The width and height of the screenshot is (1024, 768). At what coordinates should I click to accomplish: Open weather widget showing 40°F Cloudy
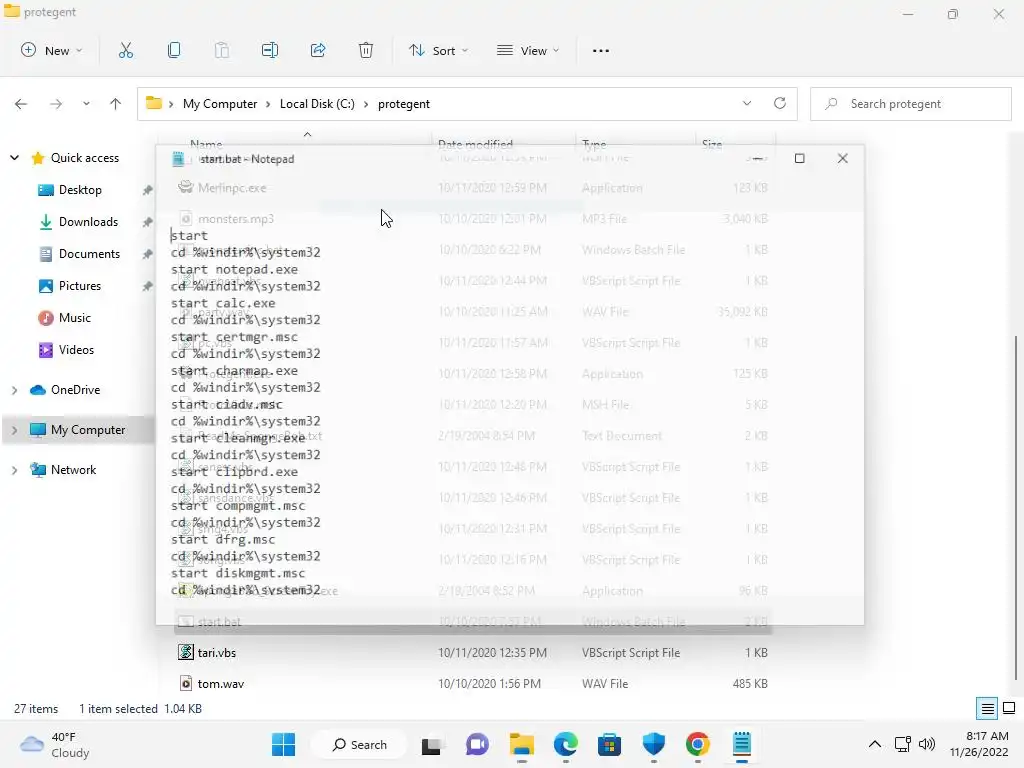coord(56,744)
